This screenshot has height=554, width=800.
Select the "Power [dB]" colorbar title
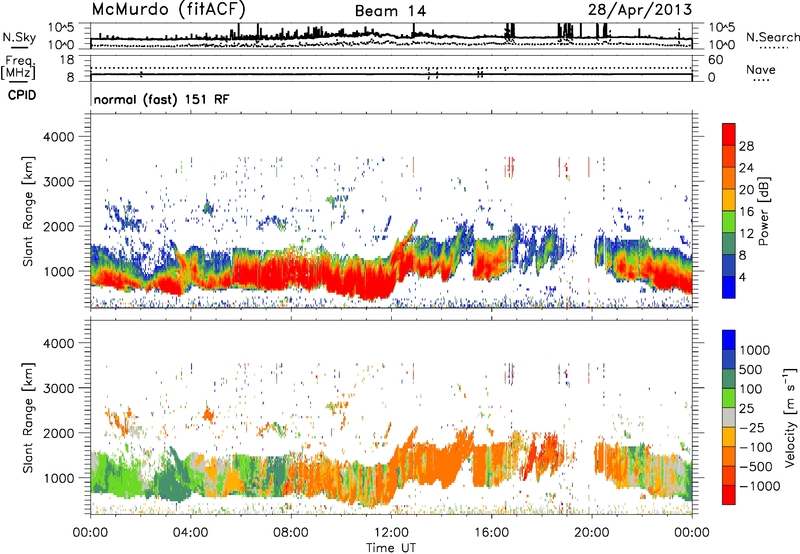(x=764, y=211)
